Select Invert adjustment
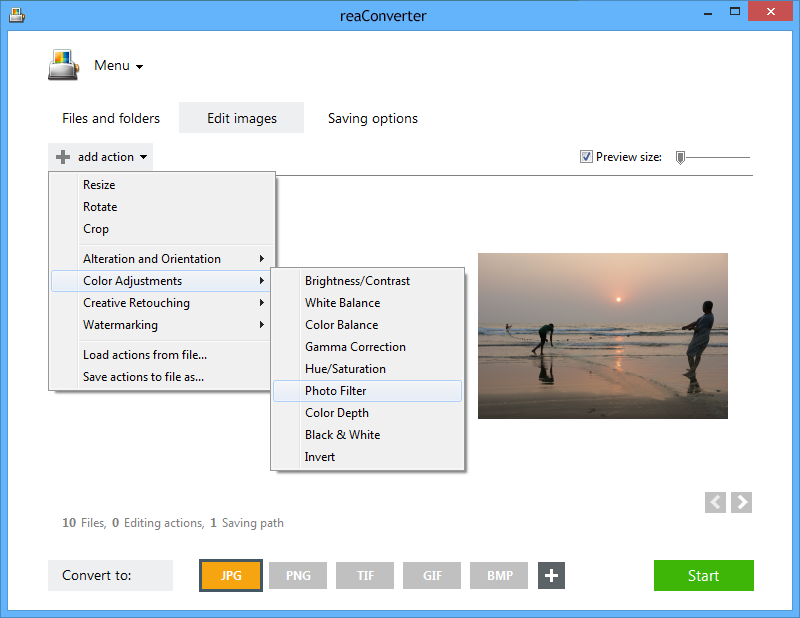 [x=367, y=457]
